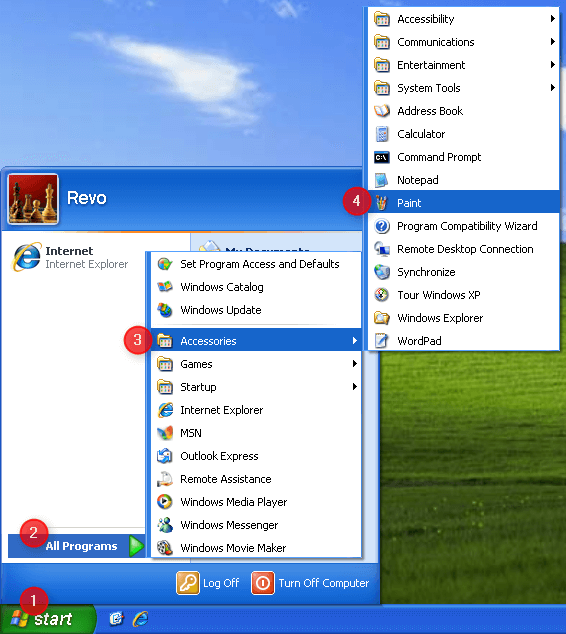Expand the Startup submenu arrow
Screen dimensions: 566x634
(x=355, y=387)
